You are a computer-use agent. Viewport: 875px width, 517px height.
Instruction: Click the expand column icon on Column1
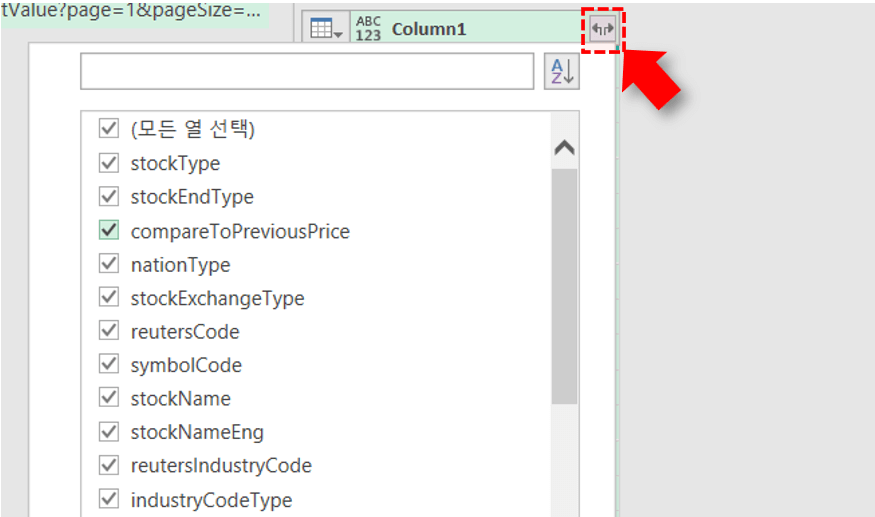pos(601,29)
